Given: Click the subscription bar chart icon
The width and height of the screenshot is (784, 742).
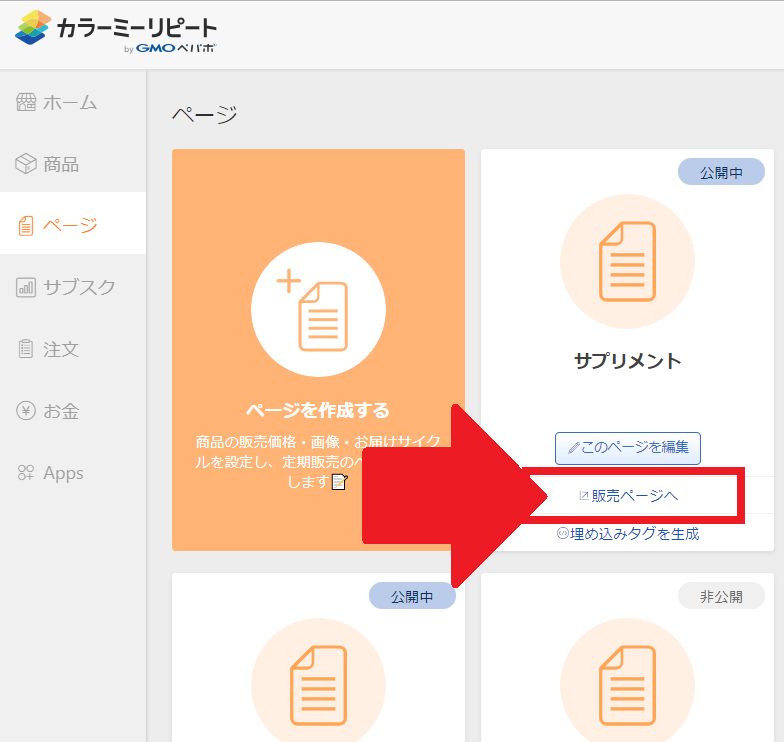Looking at the screenshot, I should point(26,288).
